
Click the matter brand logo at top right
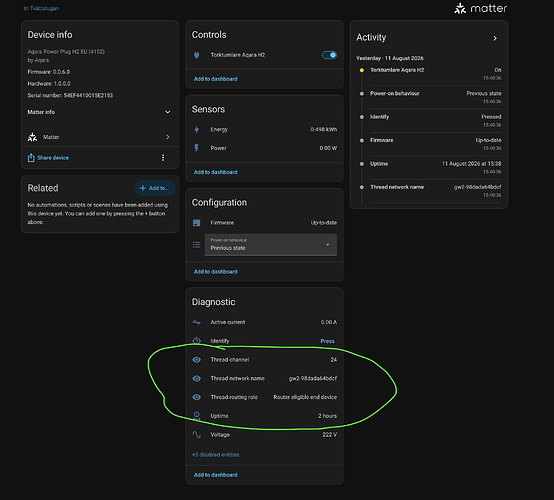[481, 8]
